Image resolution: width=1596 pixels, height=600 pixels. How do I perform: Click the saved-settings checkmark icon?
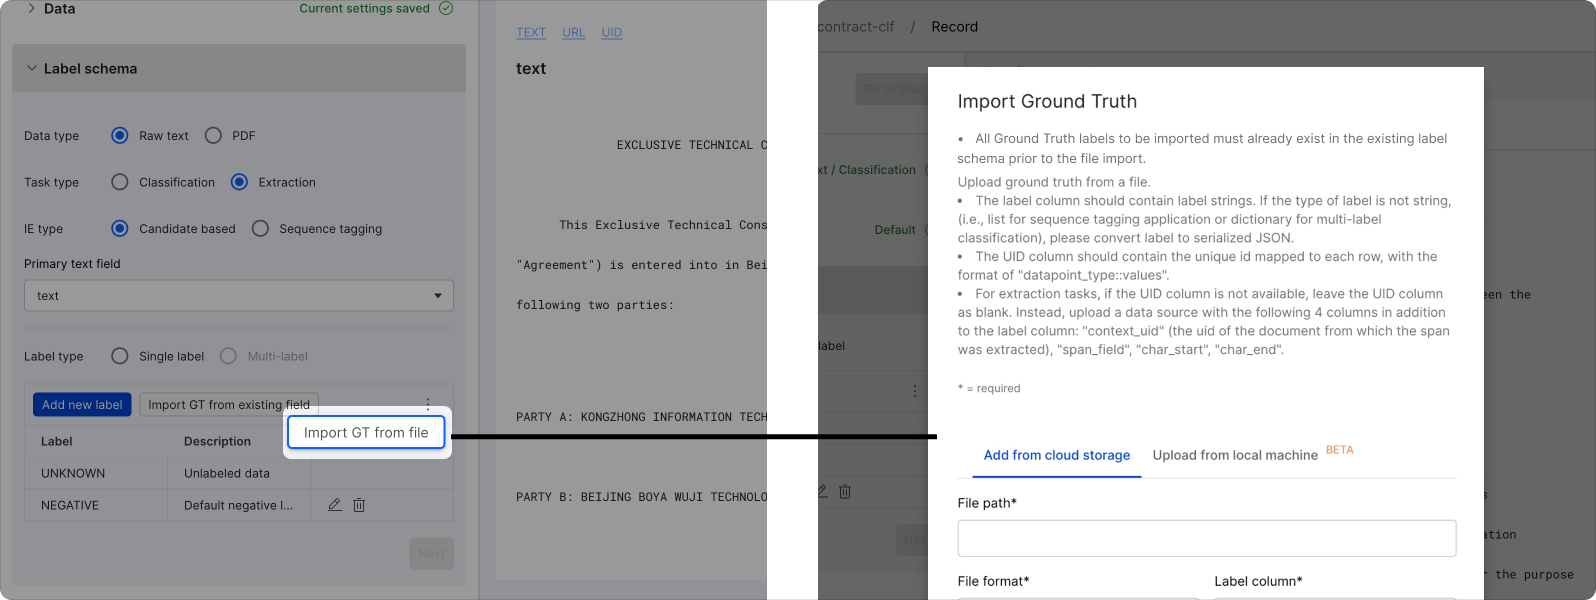coord(446,9)
